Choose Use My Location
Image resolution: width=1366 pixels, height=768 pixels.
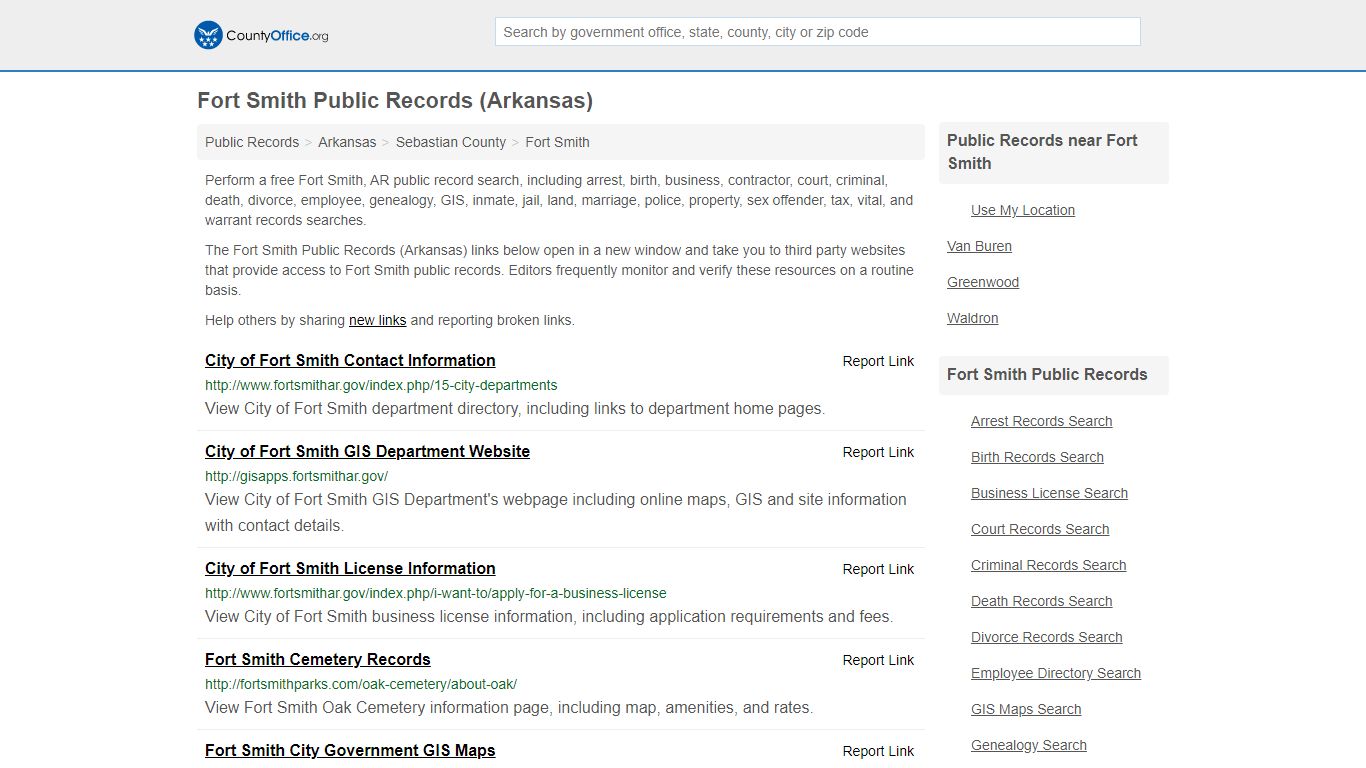click(x=1023, y=210)
